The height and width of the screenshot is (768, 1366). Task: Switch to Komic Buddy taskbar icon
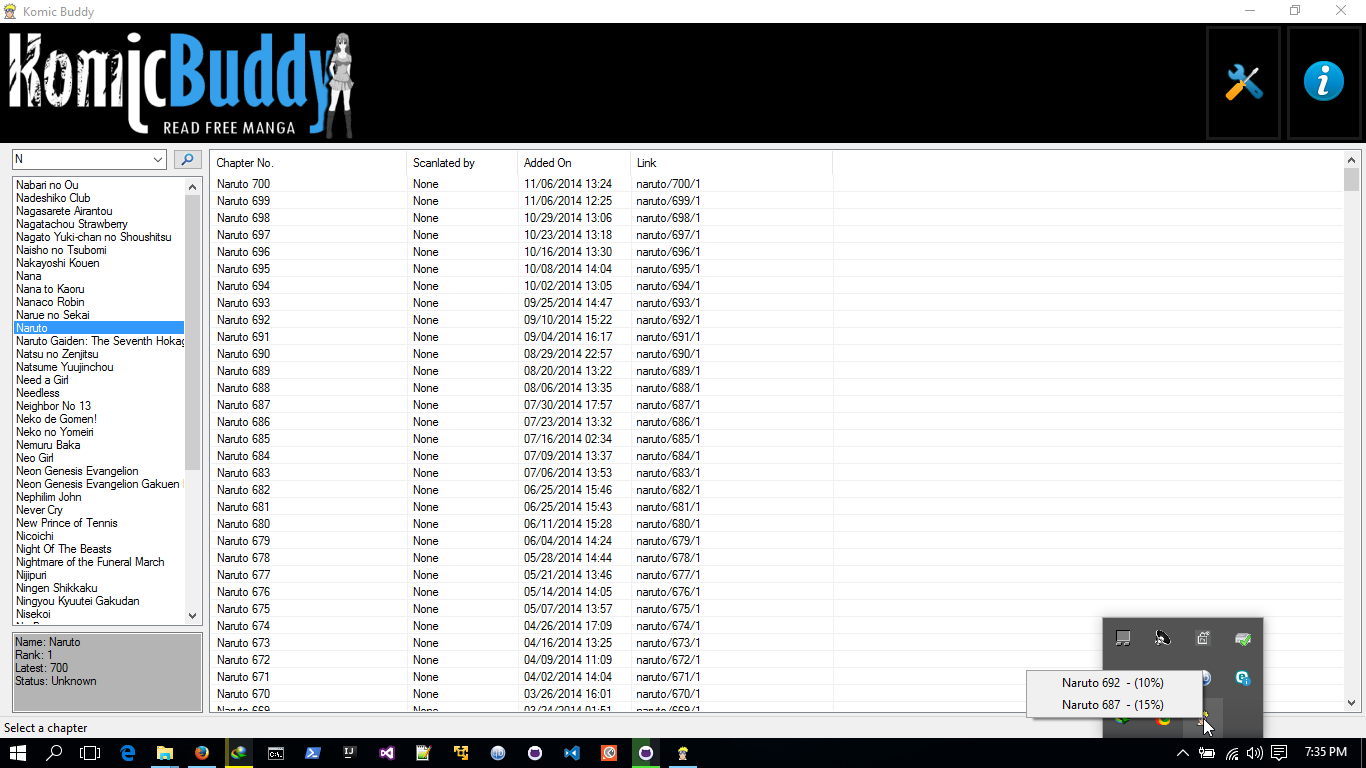[683, 753]
